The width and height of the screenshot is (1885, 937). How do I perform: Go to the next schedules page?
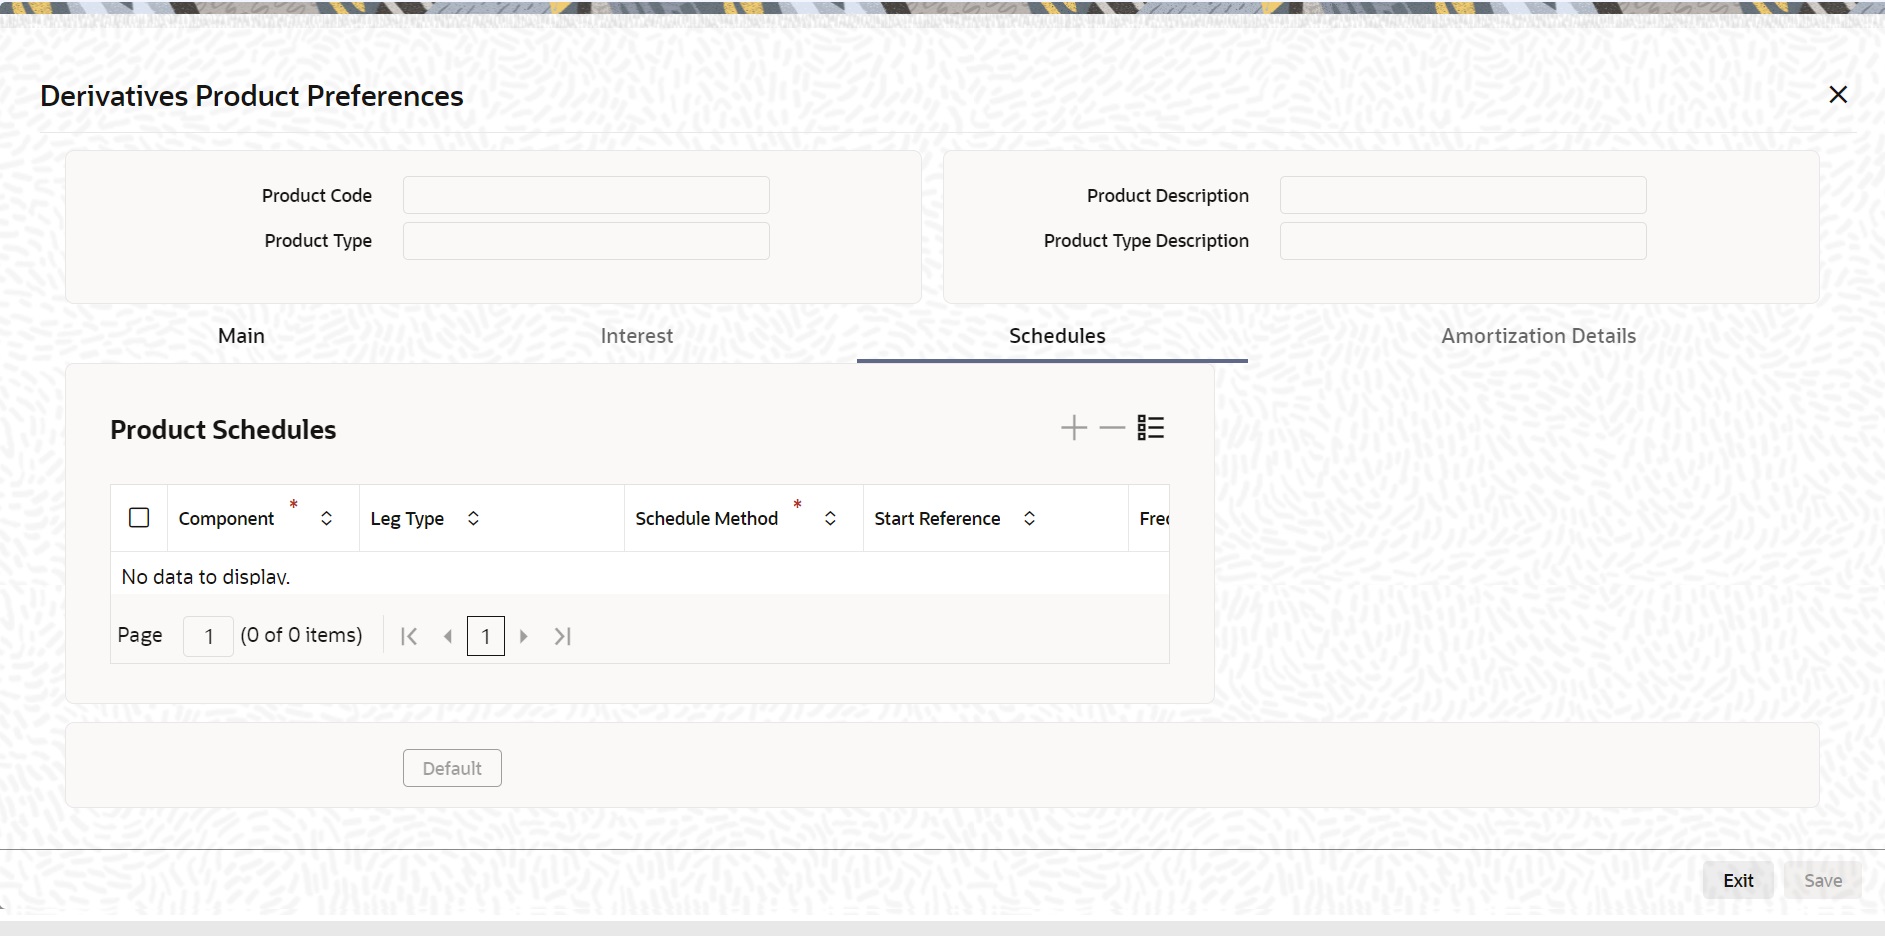524,635
